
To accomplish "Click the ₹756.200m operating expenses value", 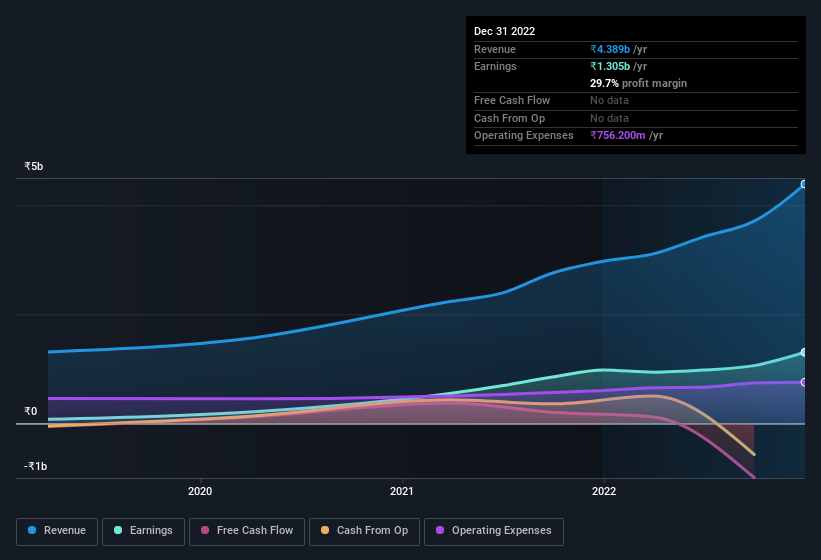I will point(618,135).
